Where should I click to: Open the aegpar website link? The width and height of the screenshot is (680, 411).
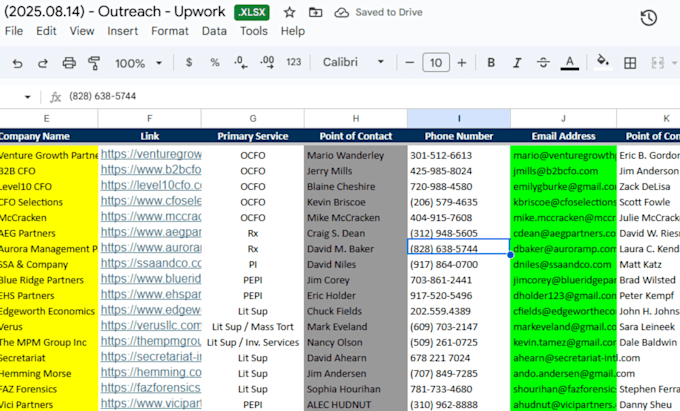(151, 232)
